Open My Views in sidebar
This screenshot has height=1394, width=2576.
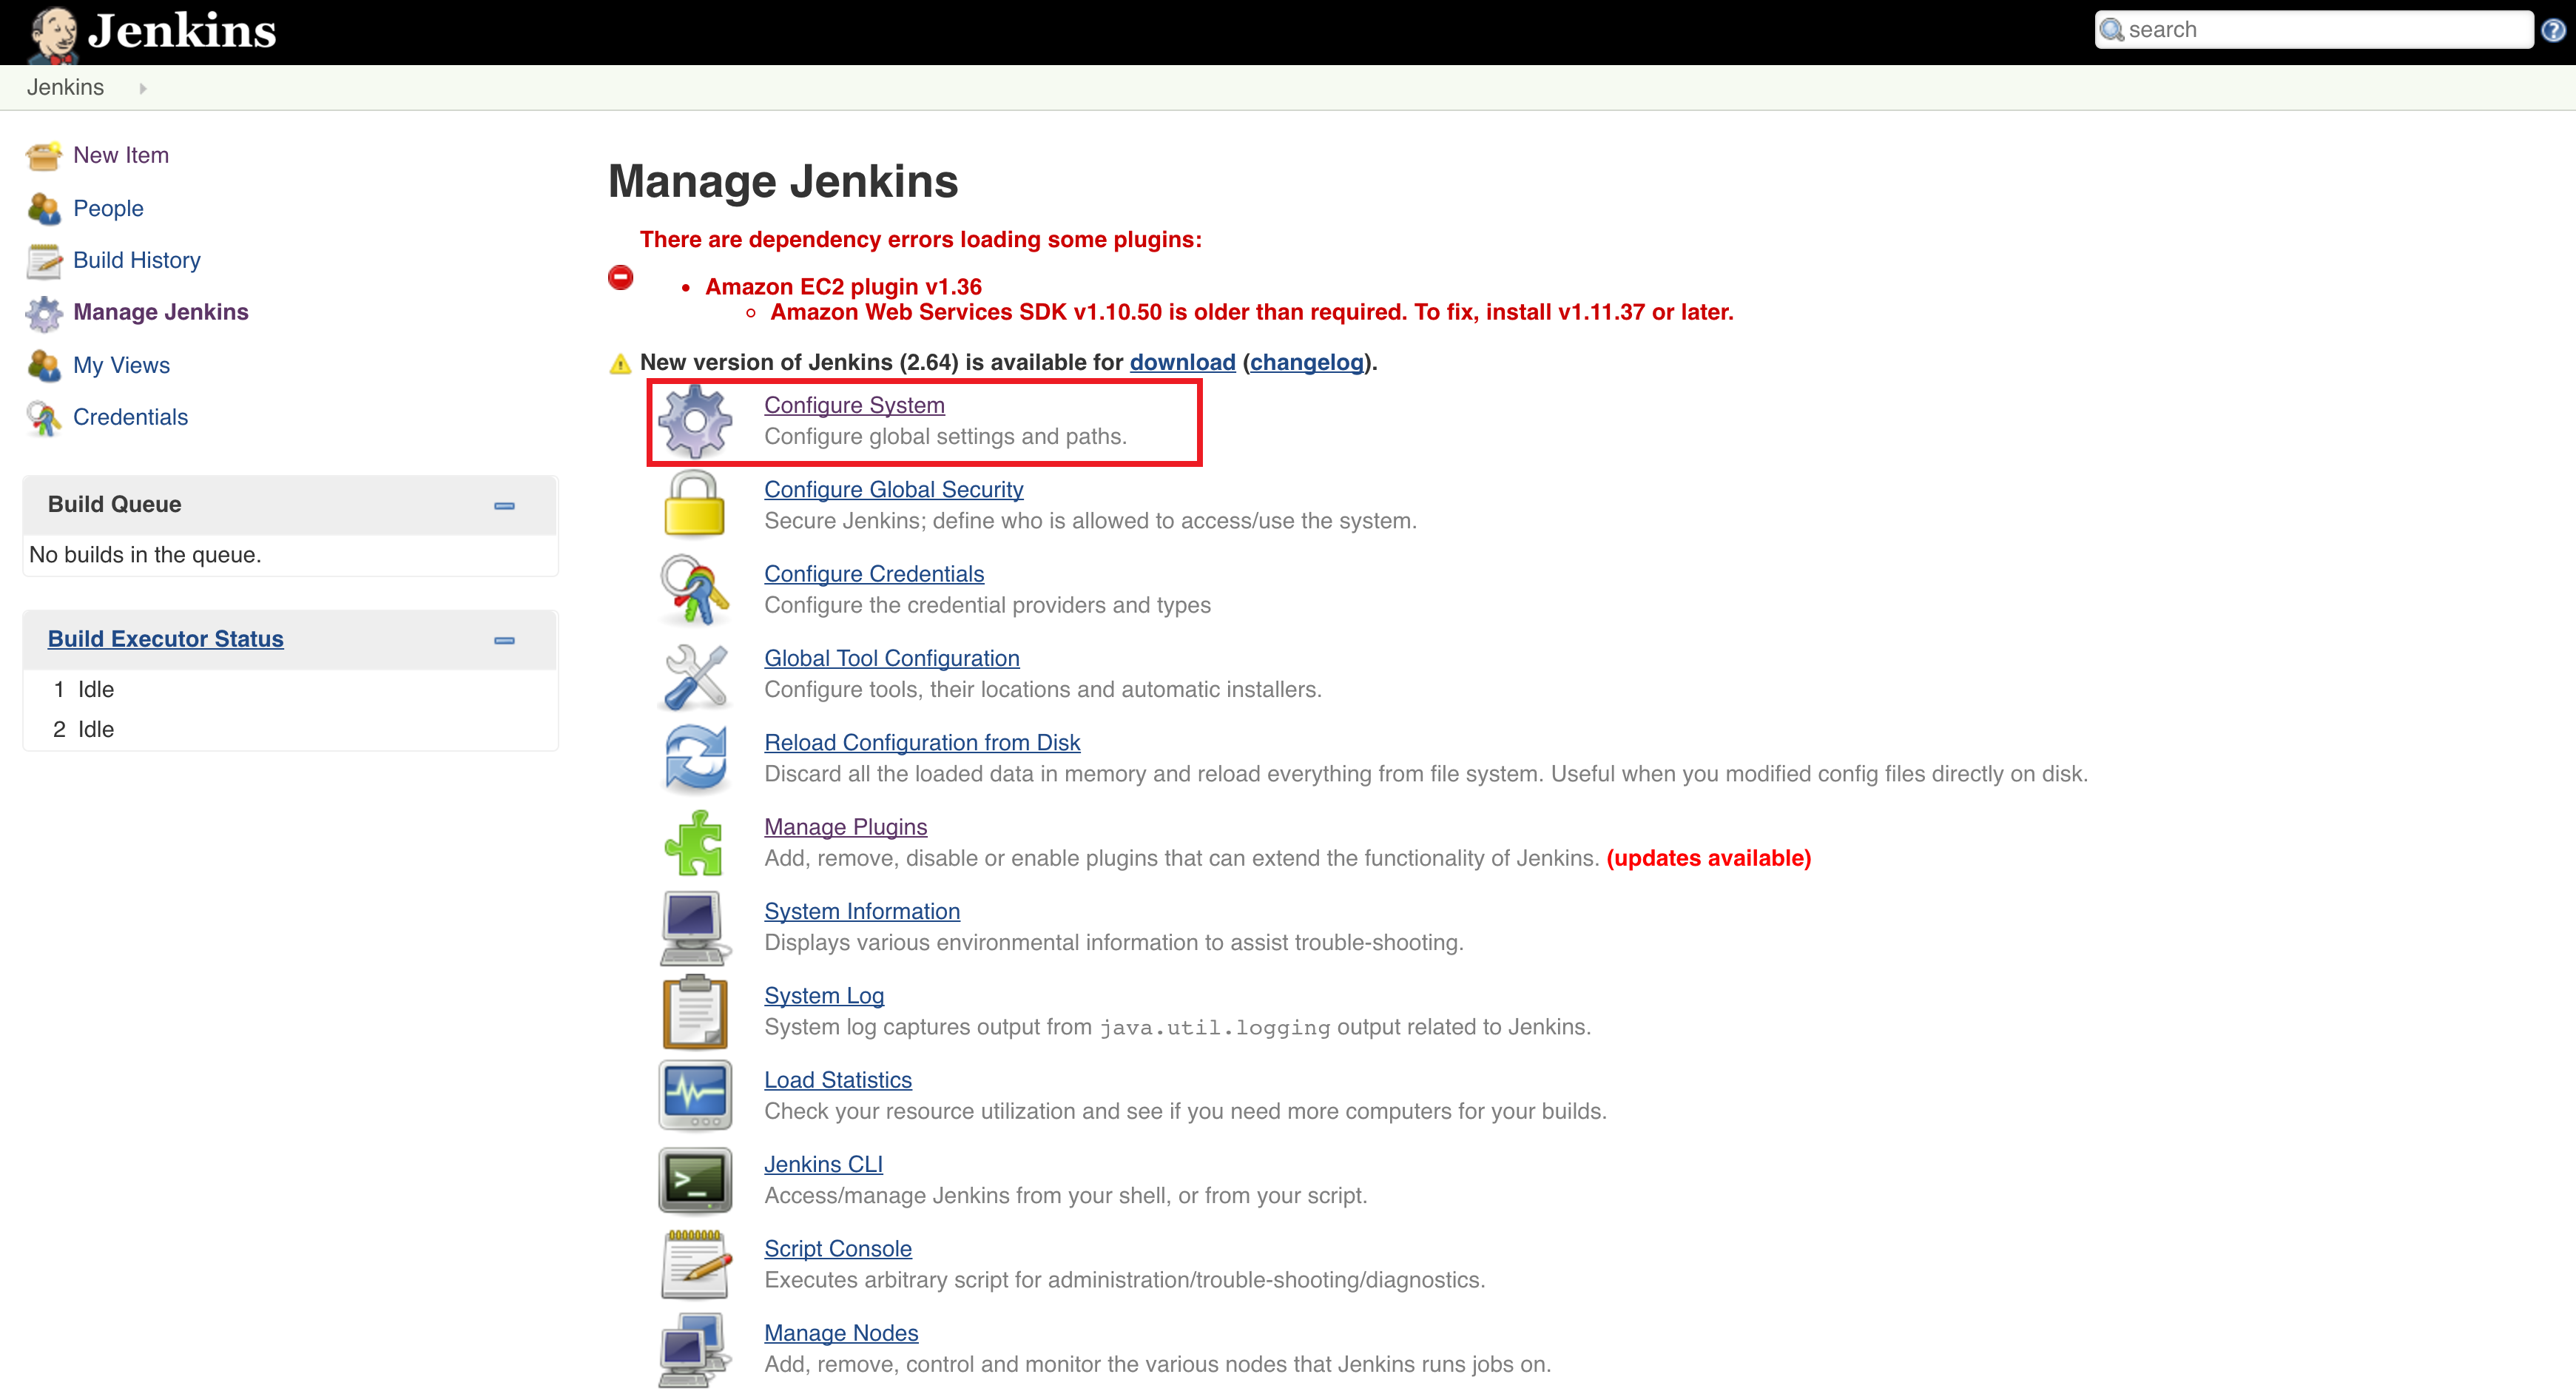tap(121, 365)
